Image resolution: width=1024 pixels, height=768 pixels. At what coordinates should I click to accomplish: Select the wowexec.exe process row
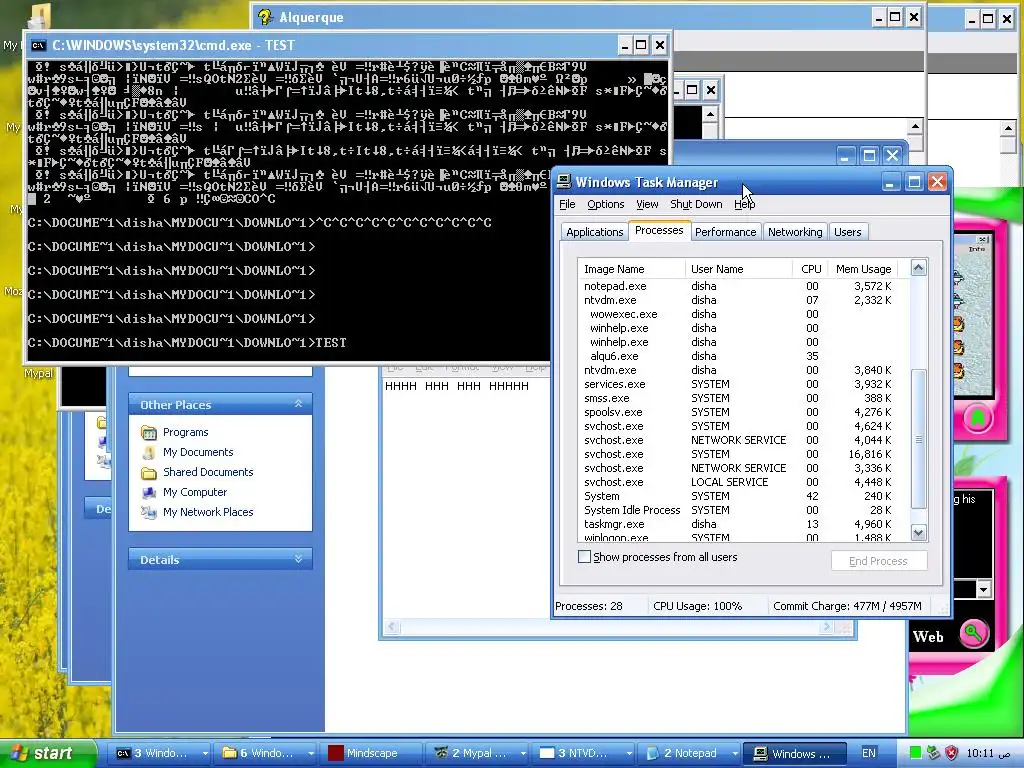[x=738, y=314]
